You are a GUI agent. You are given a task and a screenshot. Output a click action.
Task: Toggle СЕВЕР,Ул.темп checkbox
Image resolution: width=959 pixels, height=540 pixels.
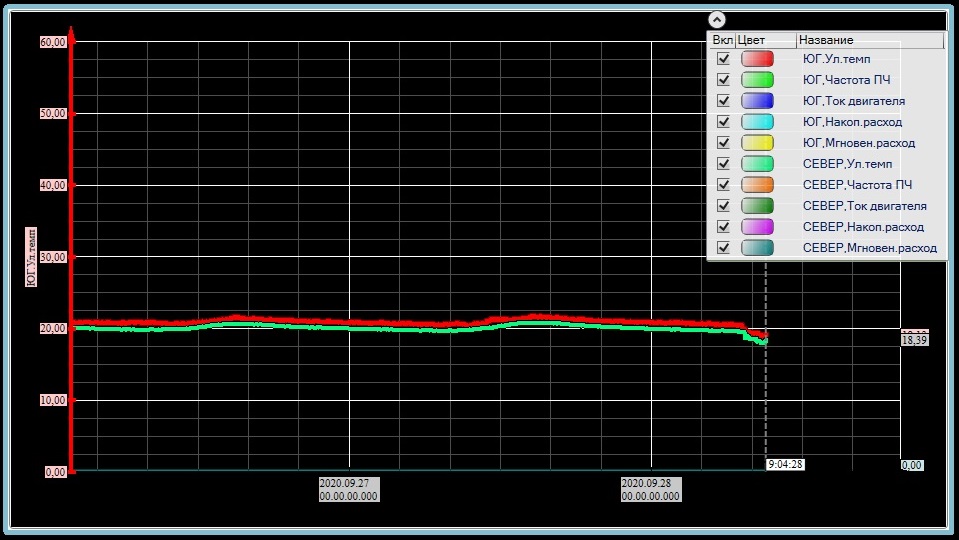pyautogui.click(x=724, y=163)
